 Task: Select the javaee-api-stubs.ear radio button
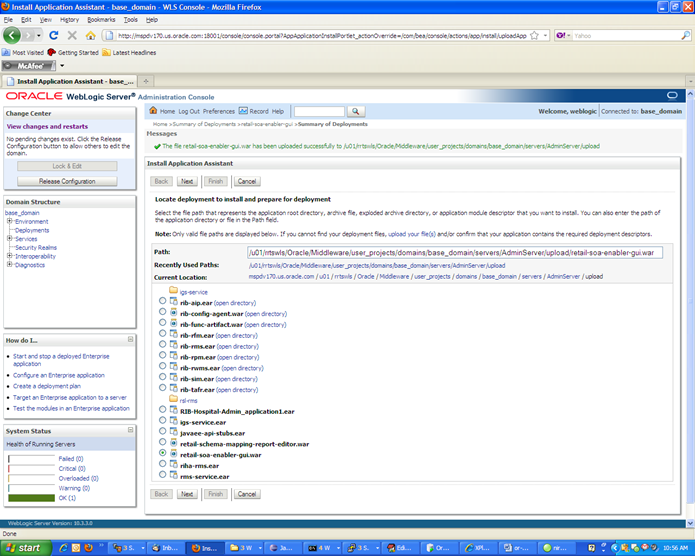(162, 431)
